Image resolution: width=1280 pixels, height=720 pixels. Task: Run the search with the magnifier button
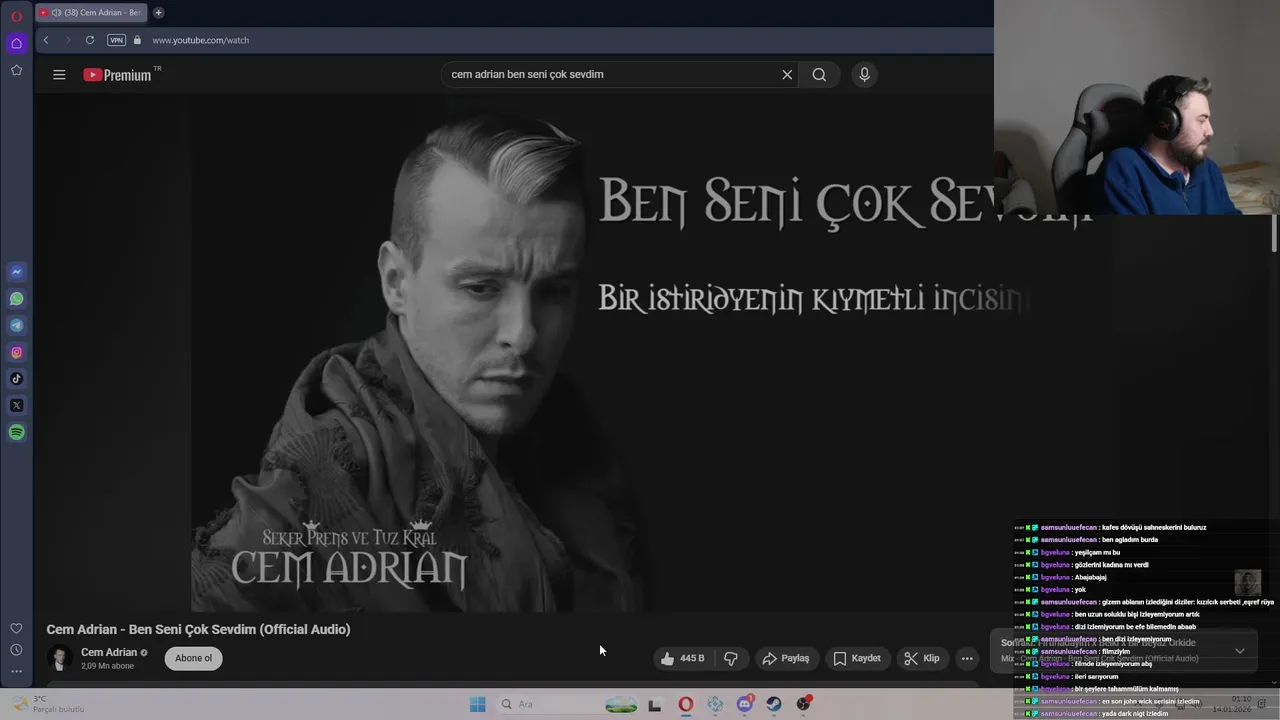click(x=819, y=74)
